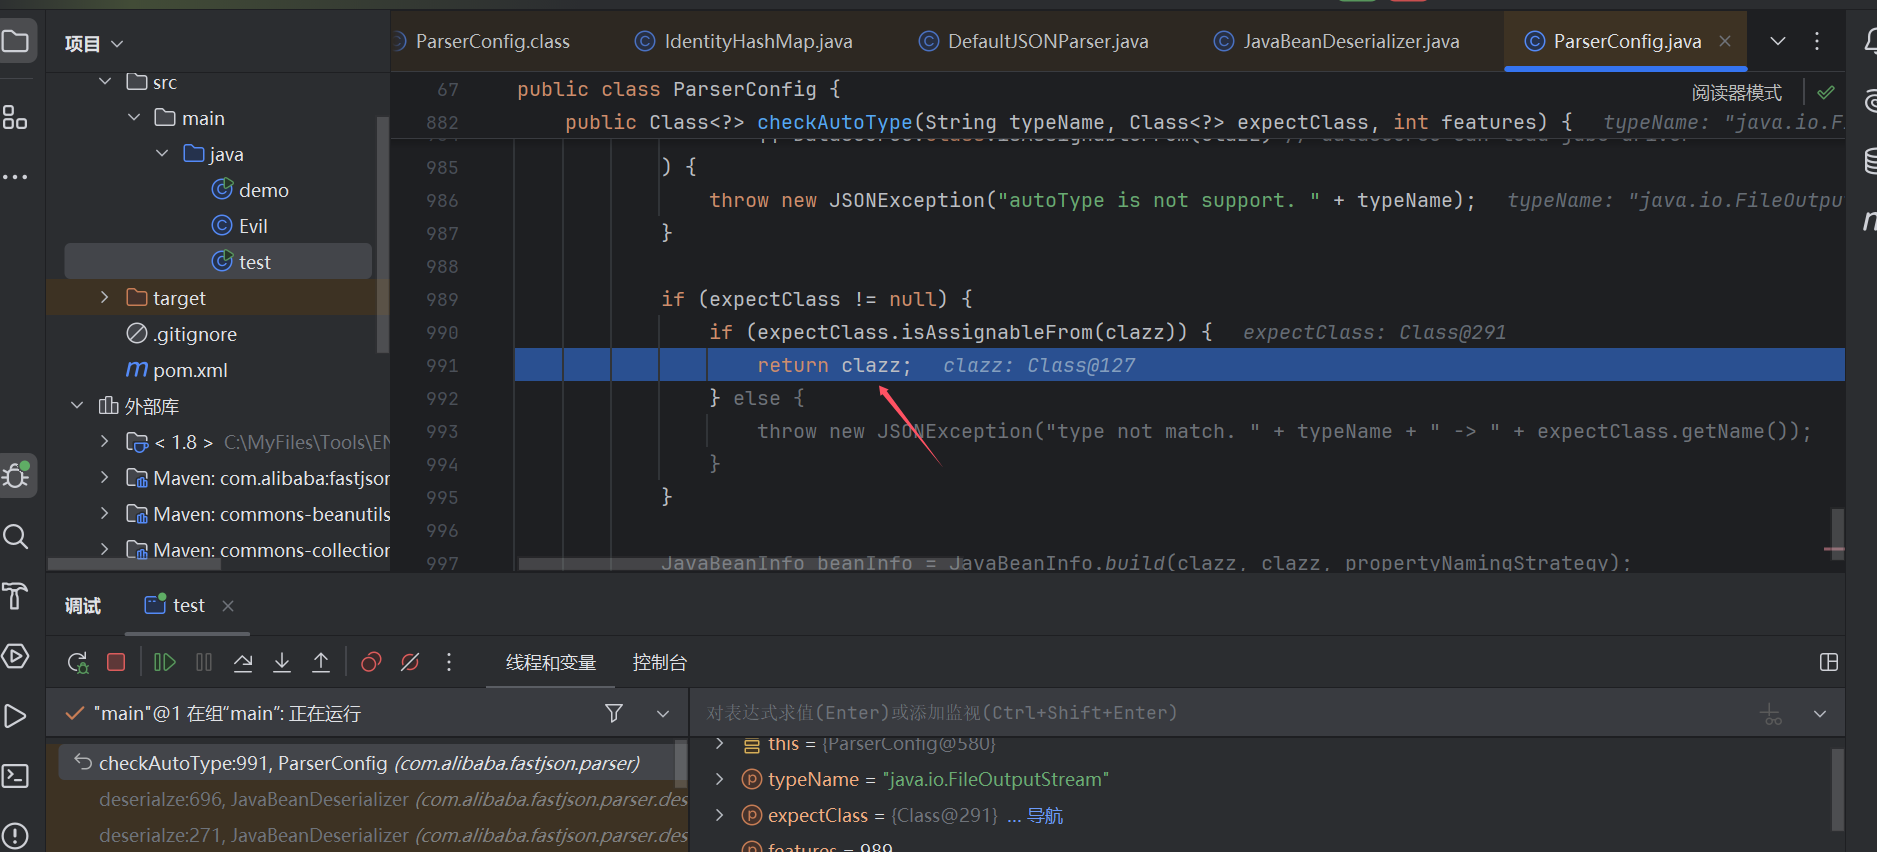
Task: Collapse the main folder
Action: [x=134, y=118]
